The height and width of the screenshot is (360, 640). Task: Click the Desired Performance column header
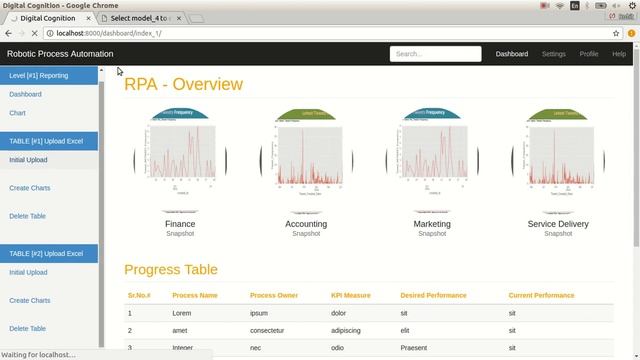[x=433, y=296]
